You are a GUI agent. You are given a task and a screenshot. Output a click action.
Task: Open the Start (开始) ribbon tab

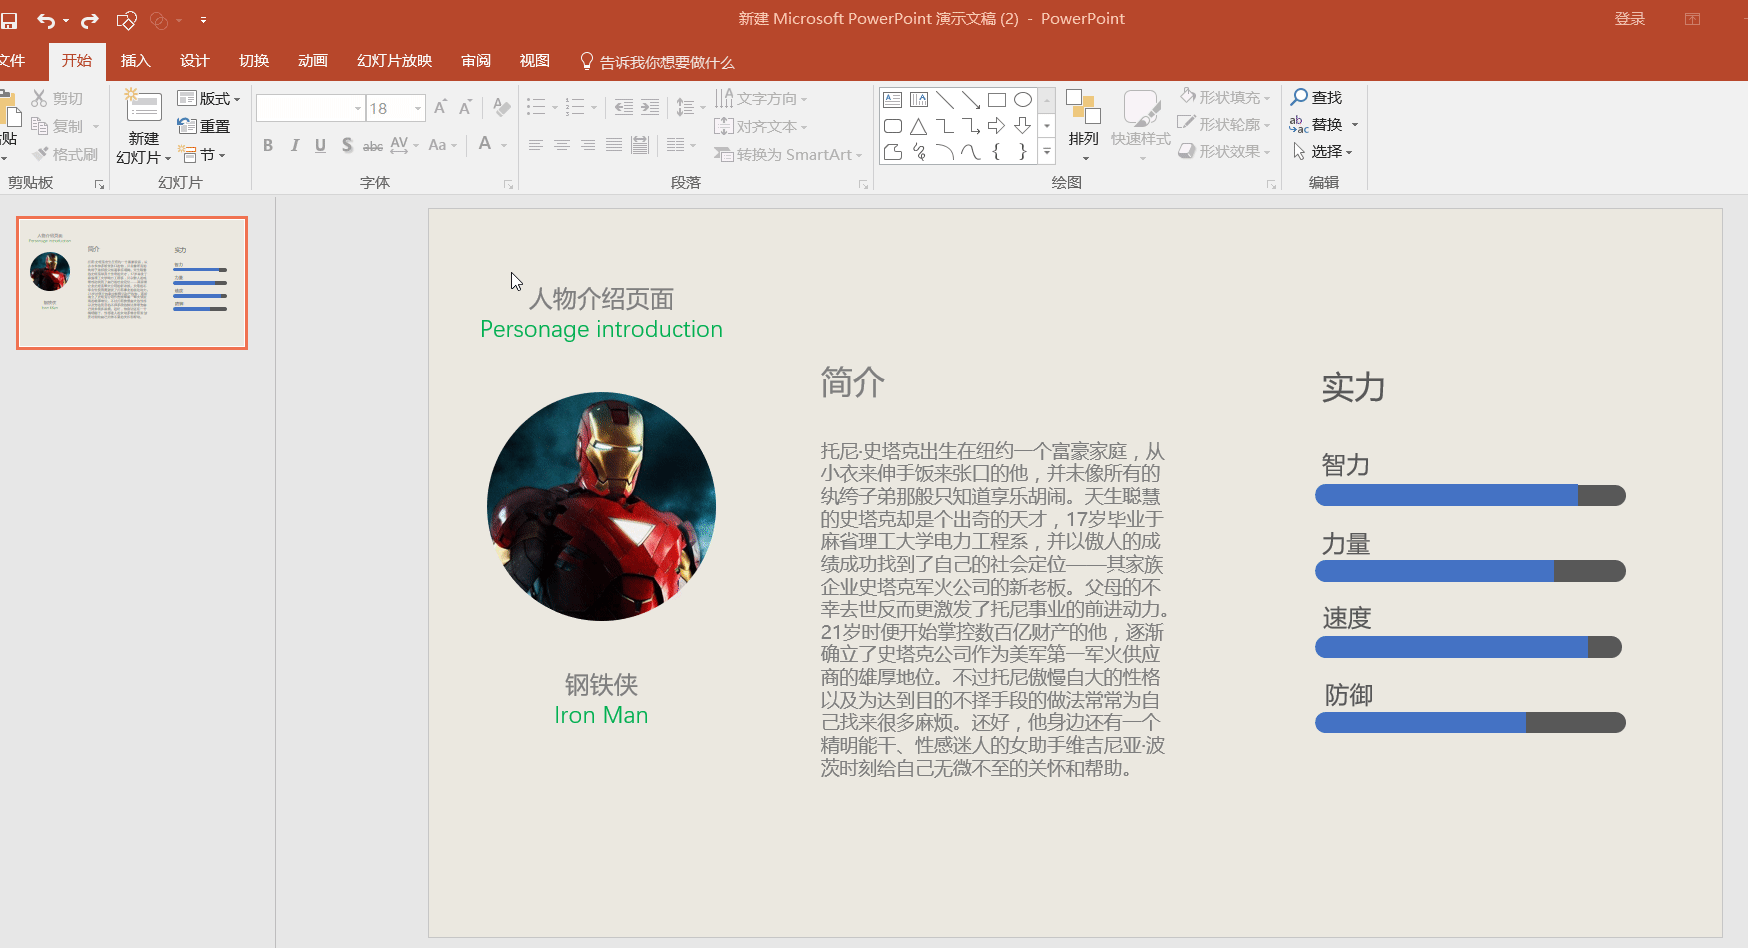(x=77, y=61)
